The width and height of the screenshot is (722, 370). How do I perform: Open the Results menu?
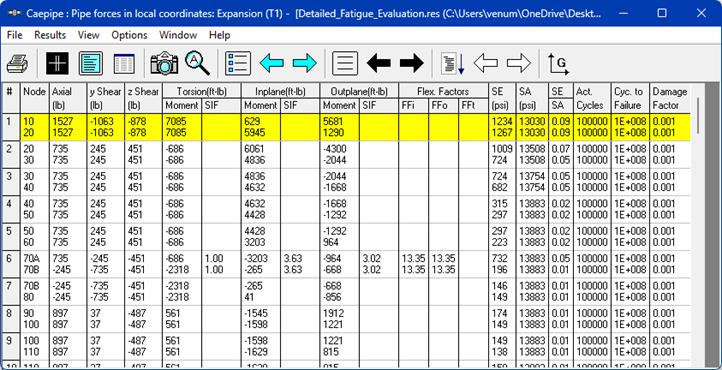(x=50, y=35)
